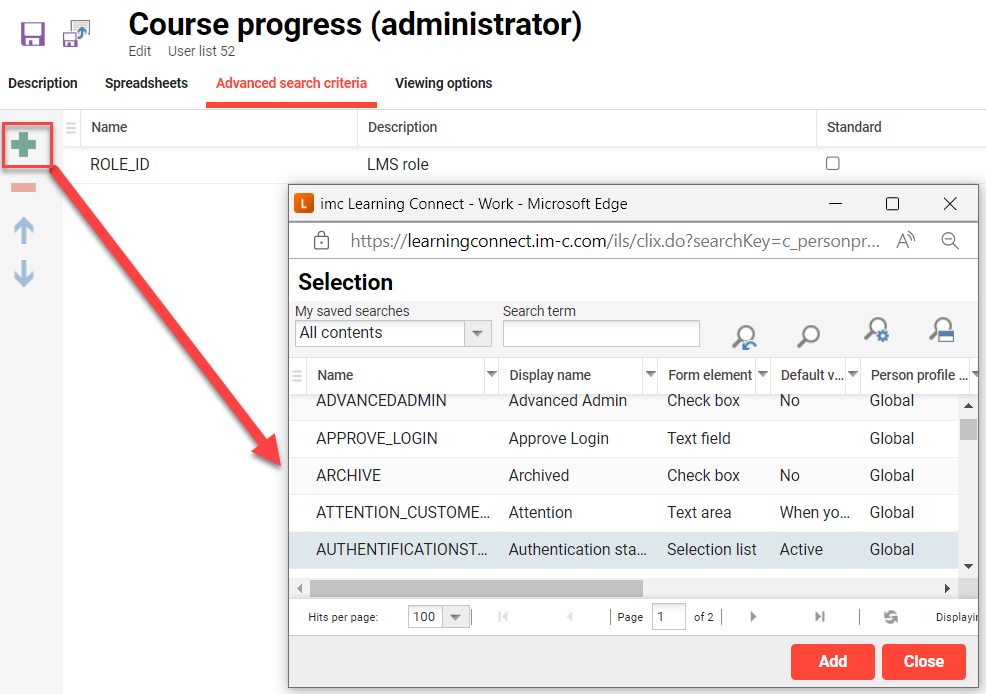Open the Name column header dropdown arrow
Screen dimensions: 986x694
(490, 374)
